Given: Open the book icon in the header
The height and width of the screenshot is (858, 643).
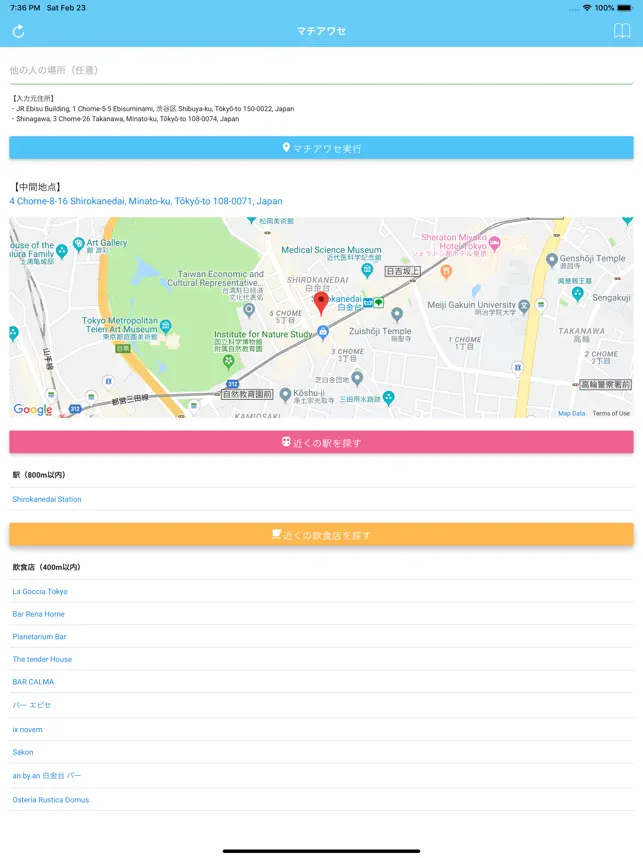Looking at the screenshot, I should (x=622, y=31).
